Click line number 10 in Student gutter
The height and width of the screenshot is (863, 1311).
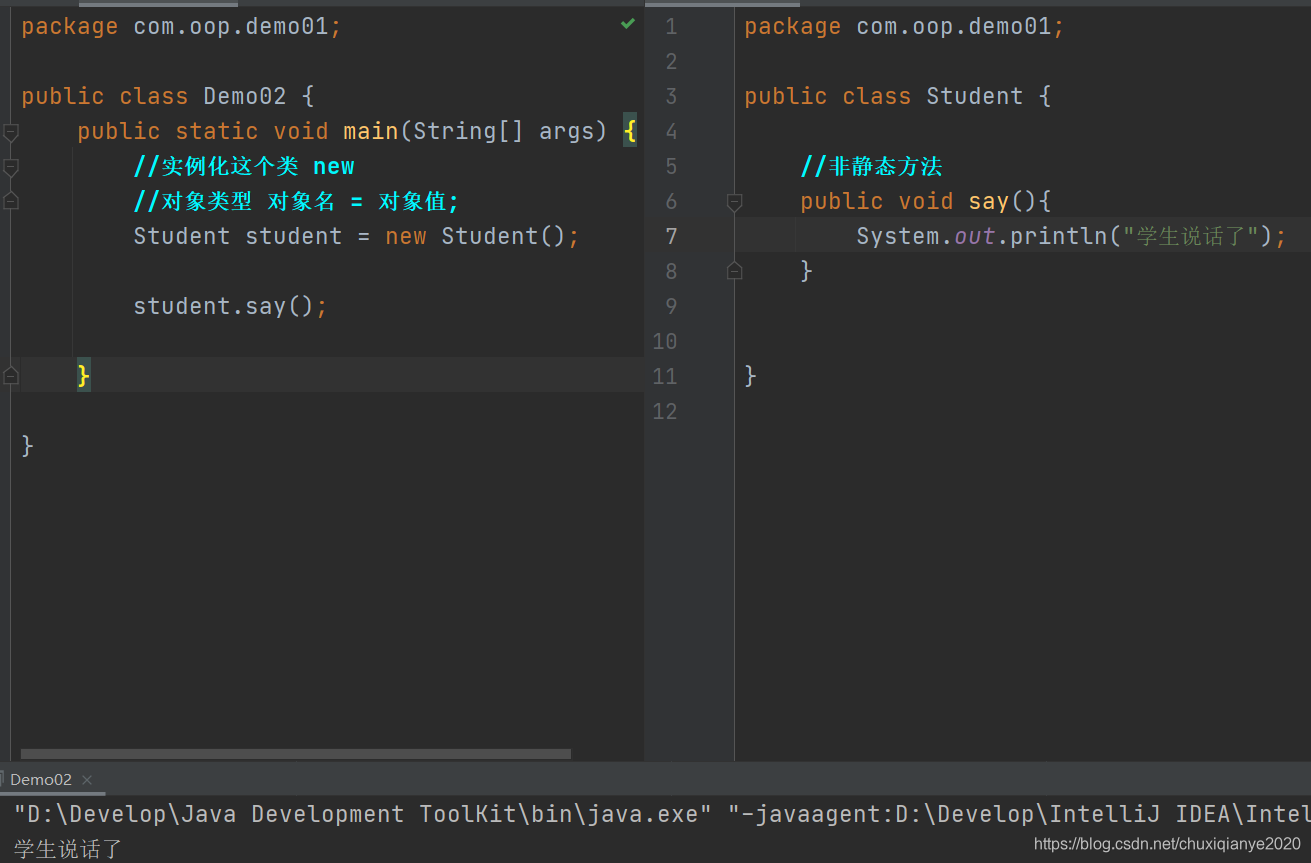coord(665,341)
